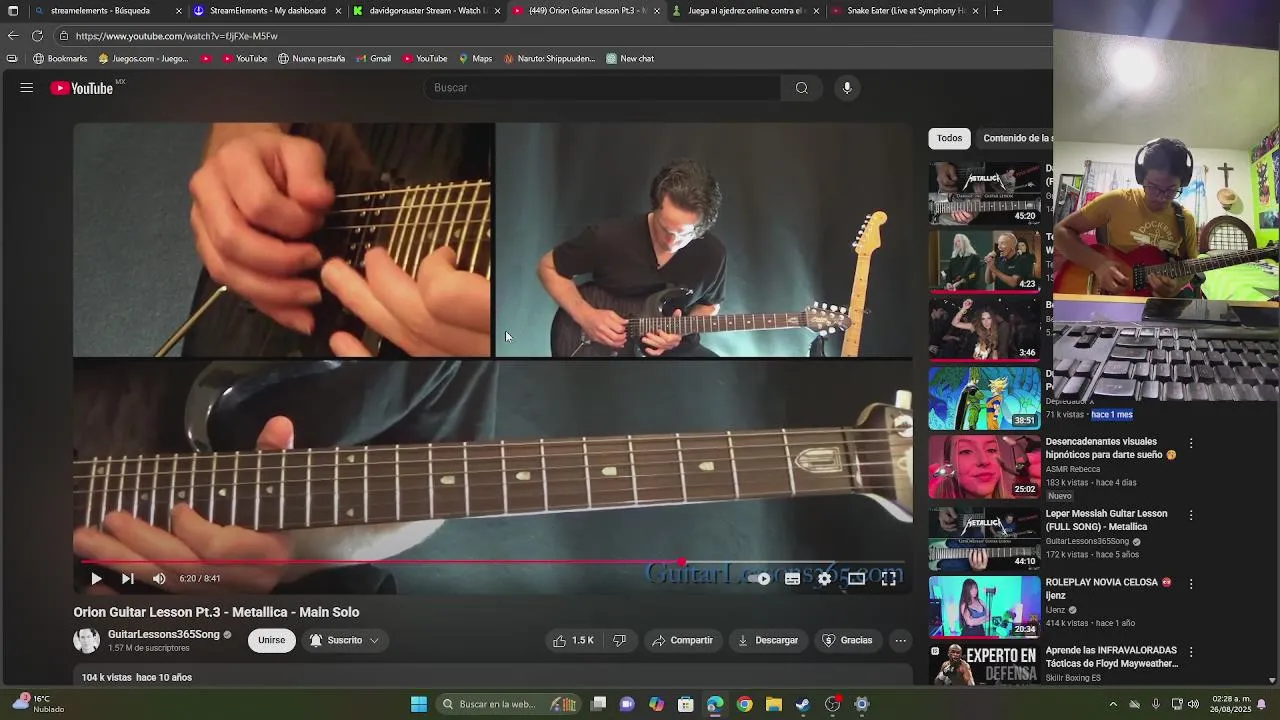Open New chat bookmark
This screenshot has height=720, width=1280.
click(630, 59)
